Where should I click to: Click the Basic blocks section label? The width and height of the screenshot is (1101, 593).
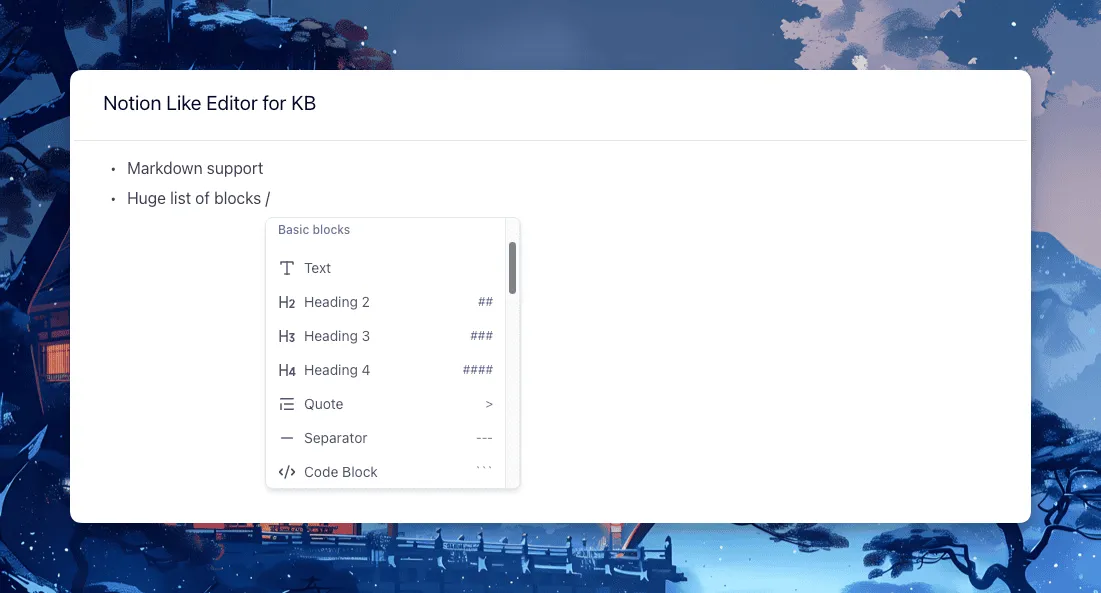[314, 229]
